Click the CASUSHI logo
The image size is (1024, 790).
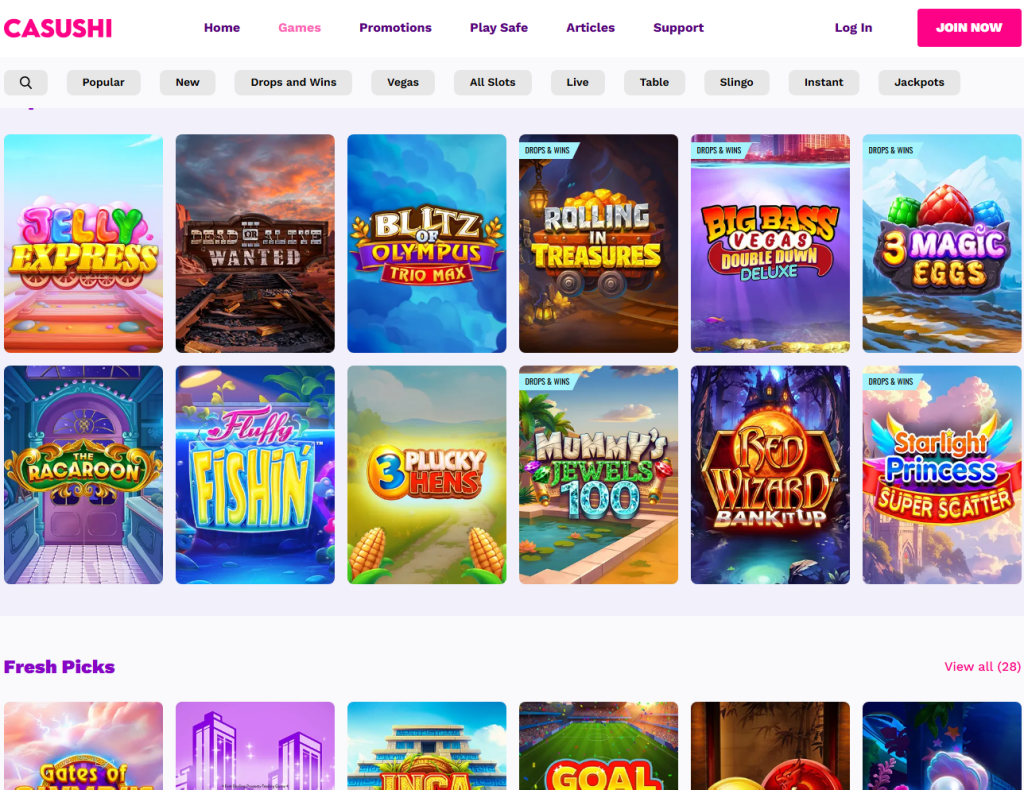pos(57,28)
